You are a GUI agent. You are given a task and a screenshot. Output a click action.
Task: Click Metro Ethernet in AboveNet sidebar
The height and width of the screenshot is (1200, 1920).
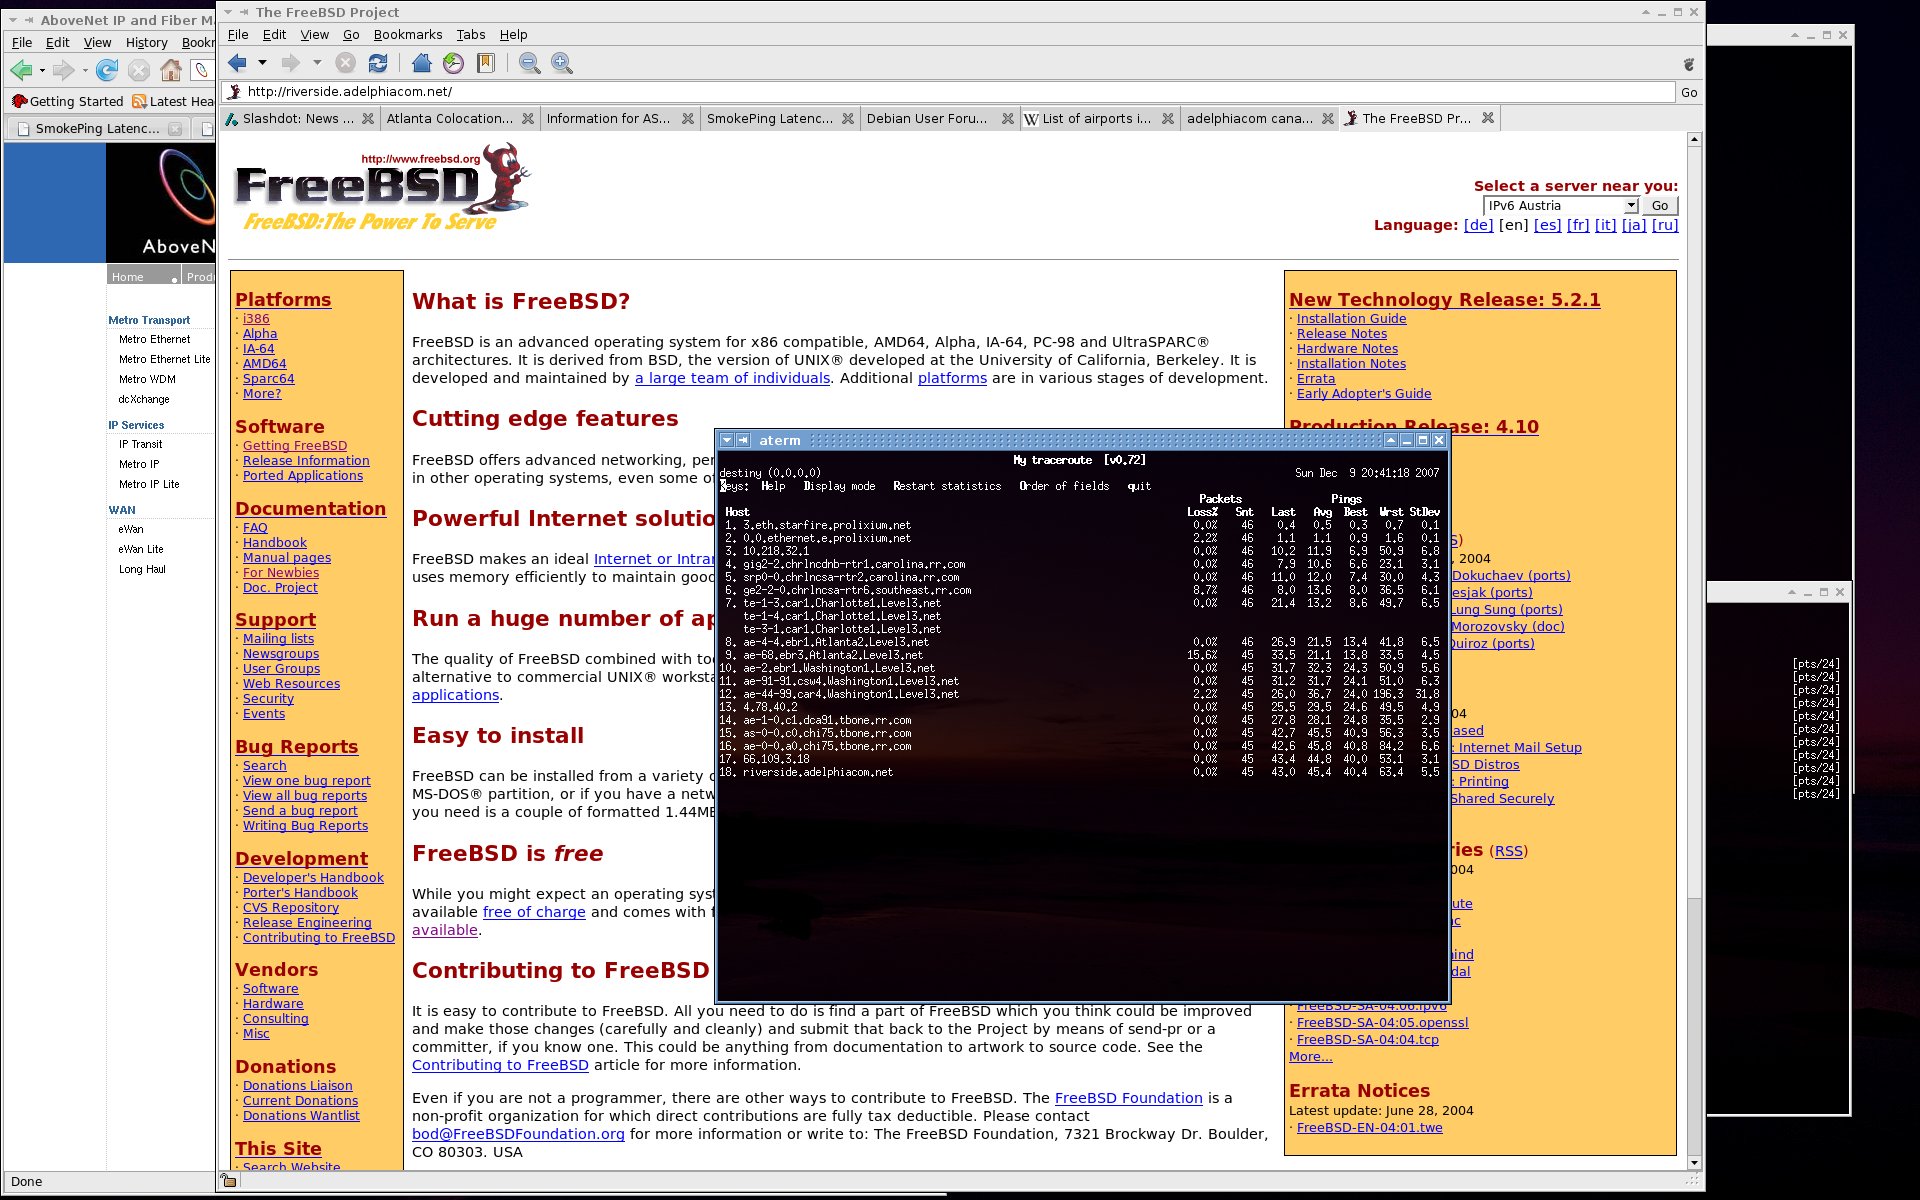(x=154, y=340)
